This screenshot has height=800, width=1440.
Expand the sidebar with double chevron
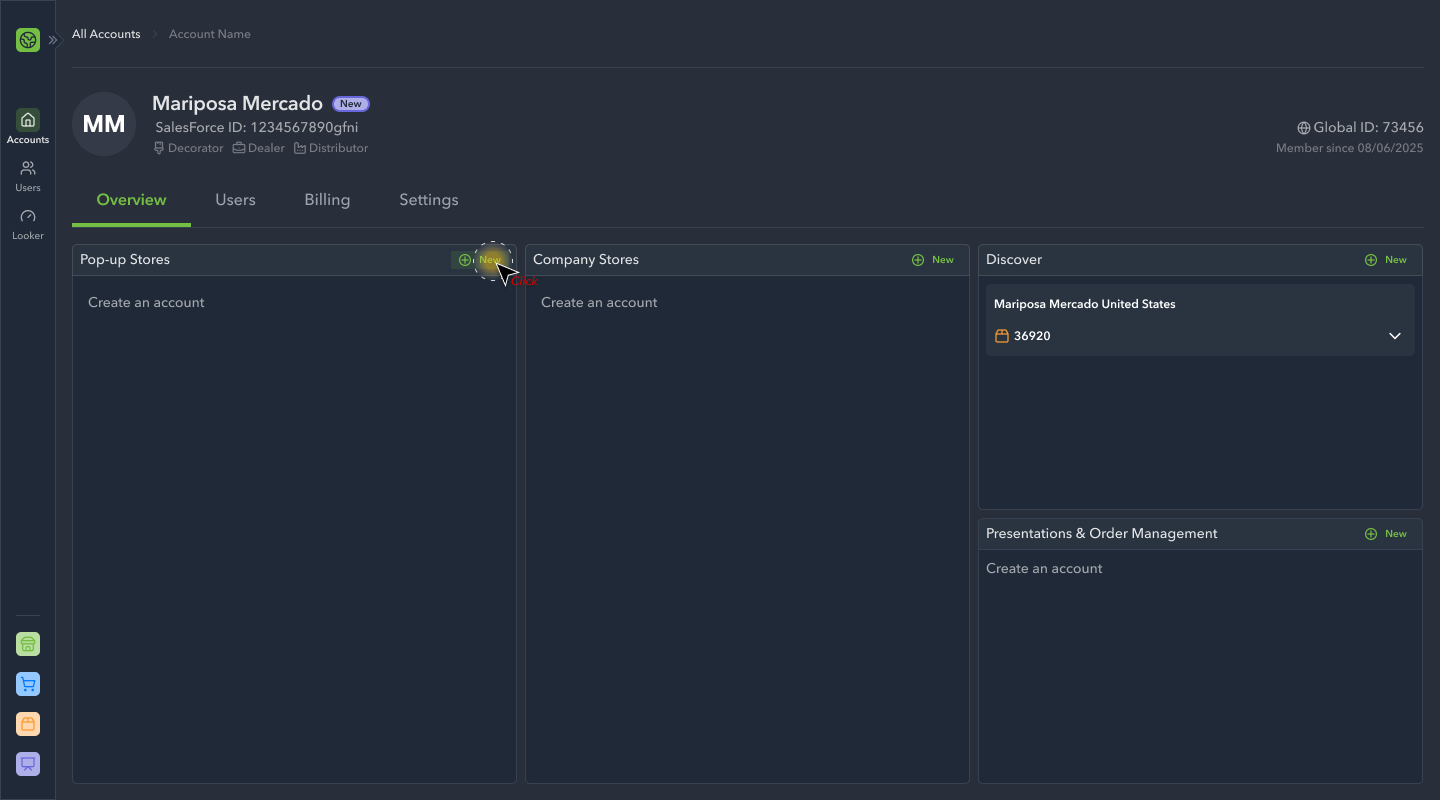[x=53, y=40]
